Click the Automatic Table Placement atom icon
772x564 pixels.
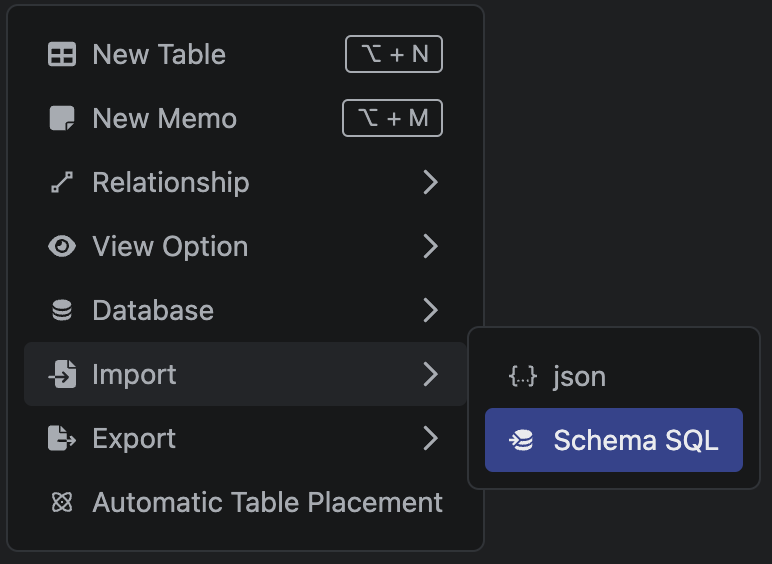click(62, 503)
